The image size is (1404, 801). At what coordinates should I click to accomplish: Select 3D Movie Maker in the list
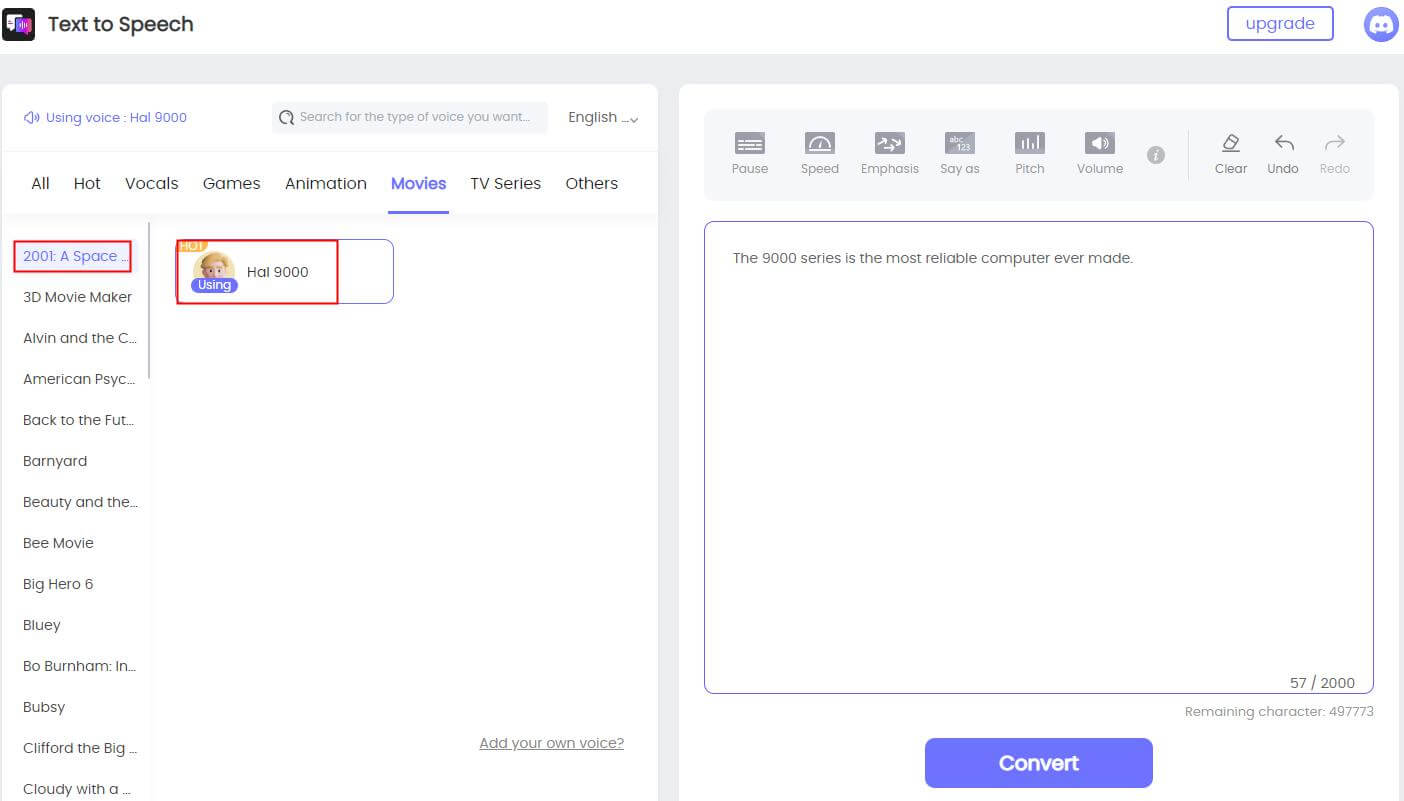(x=77, y=297)
